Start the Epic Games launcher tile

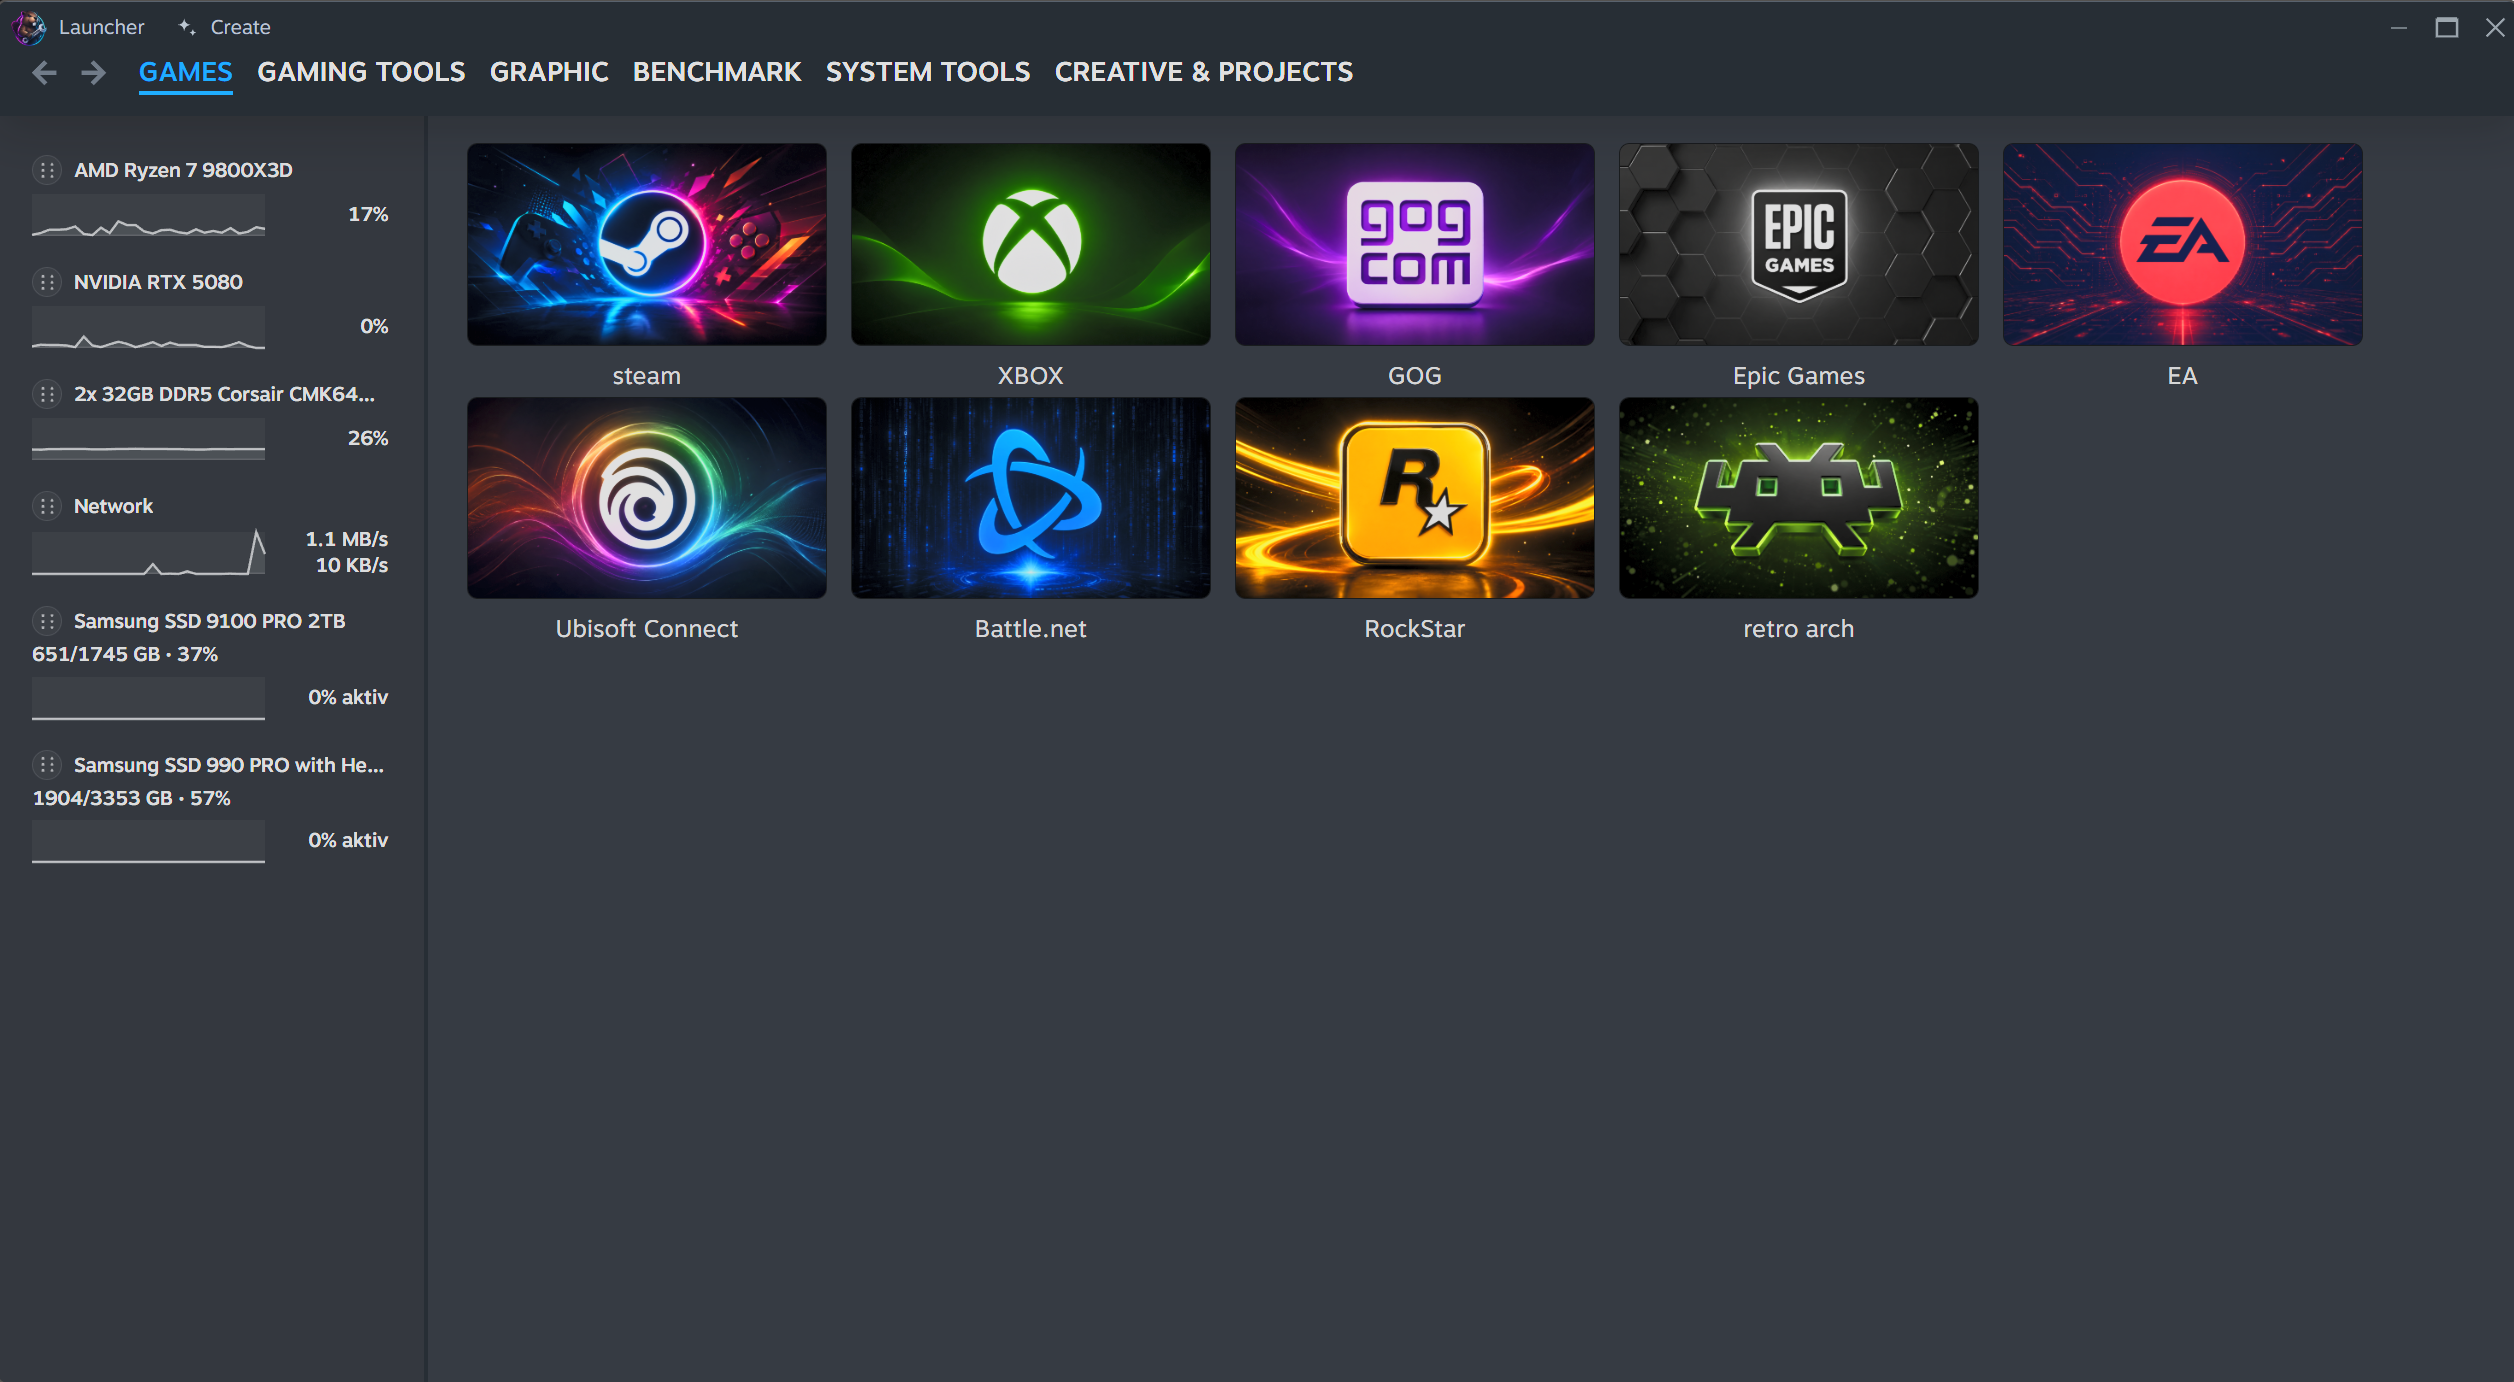tap(1799, 244)
